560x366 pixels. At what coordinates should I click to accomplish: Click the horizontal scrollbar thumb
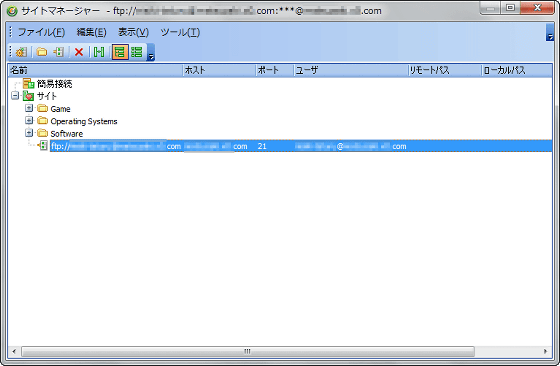[x=248, y=351]
